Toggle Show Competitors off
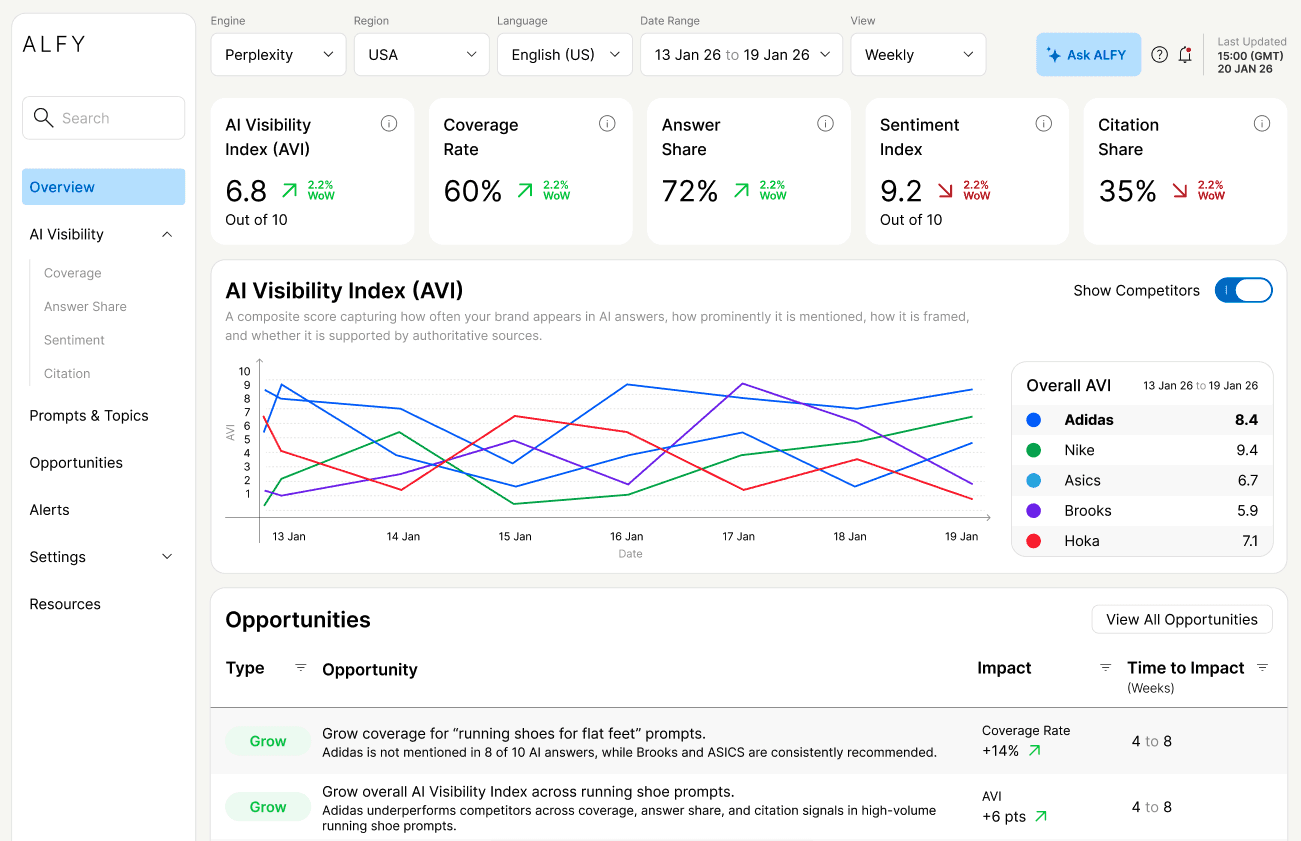 1243,290
